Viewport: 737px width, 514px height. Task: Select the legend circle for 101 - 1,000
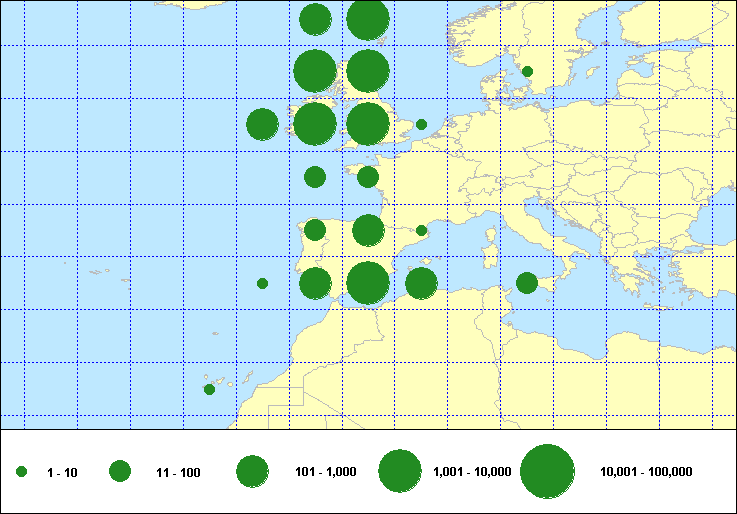coord(252,472)
